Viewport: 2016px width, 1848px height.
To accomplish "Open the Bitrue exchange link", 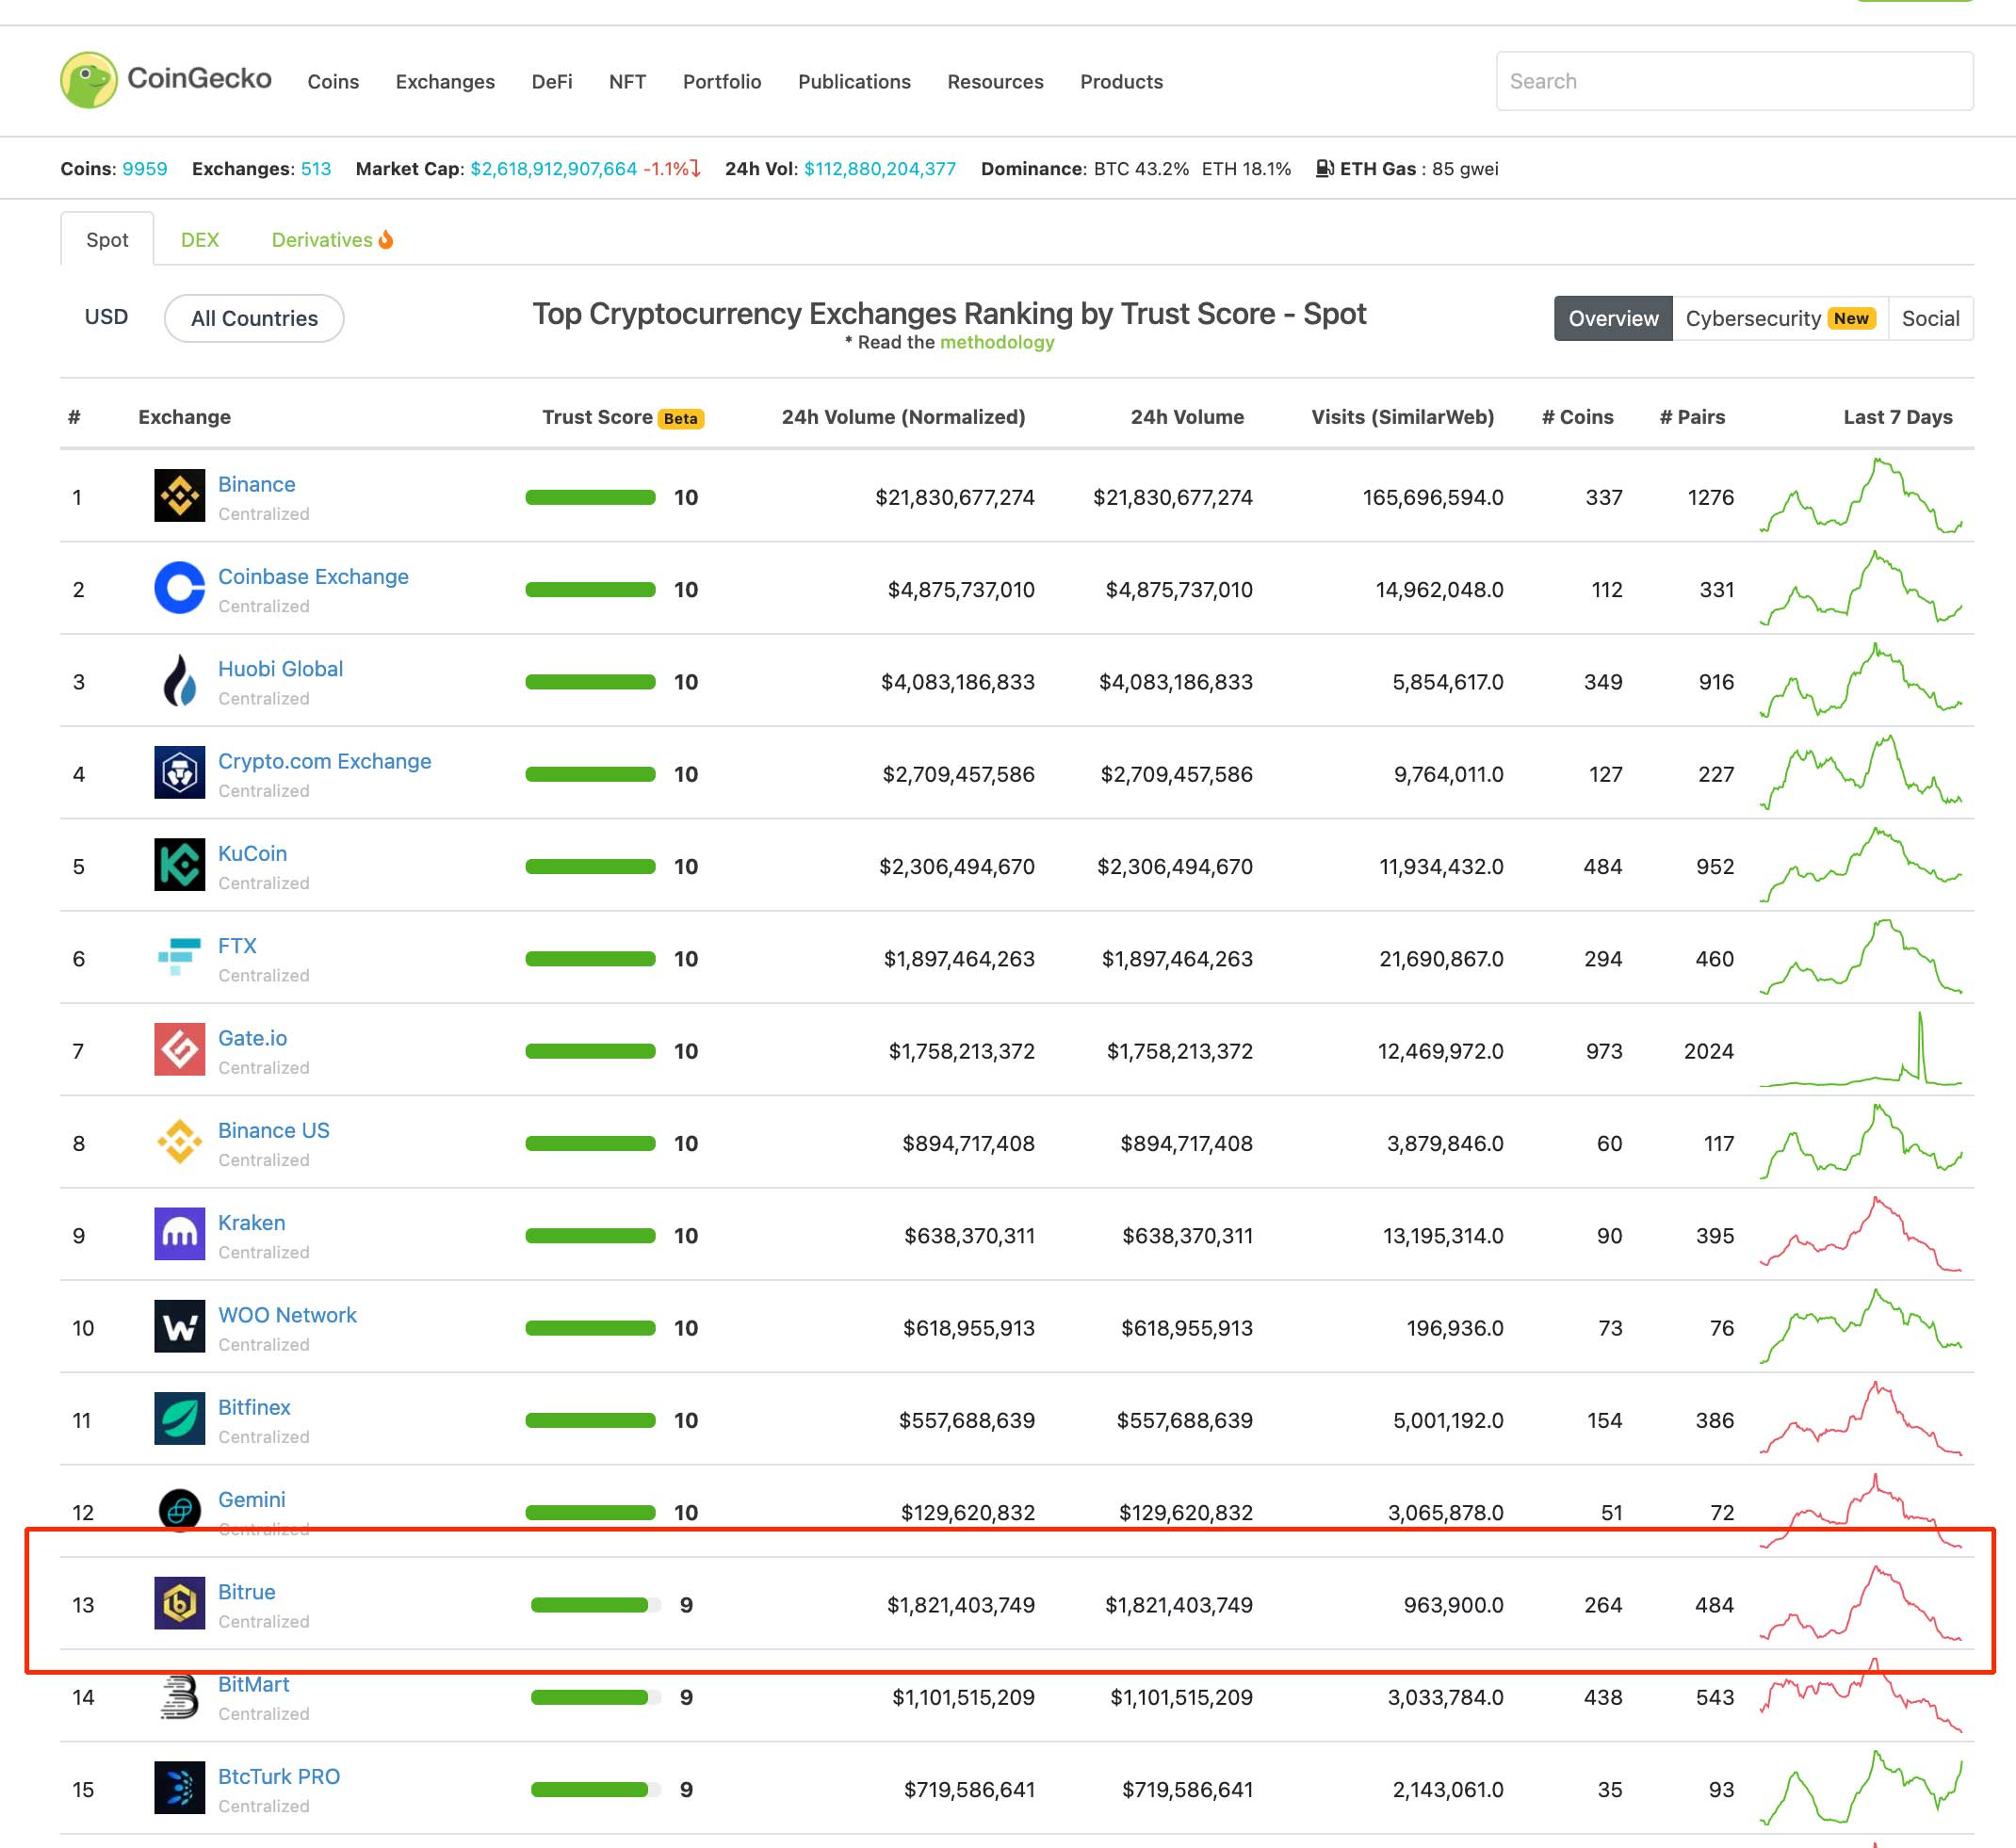I will point(246,1592).
